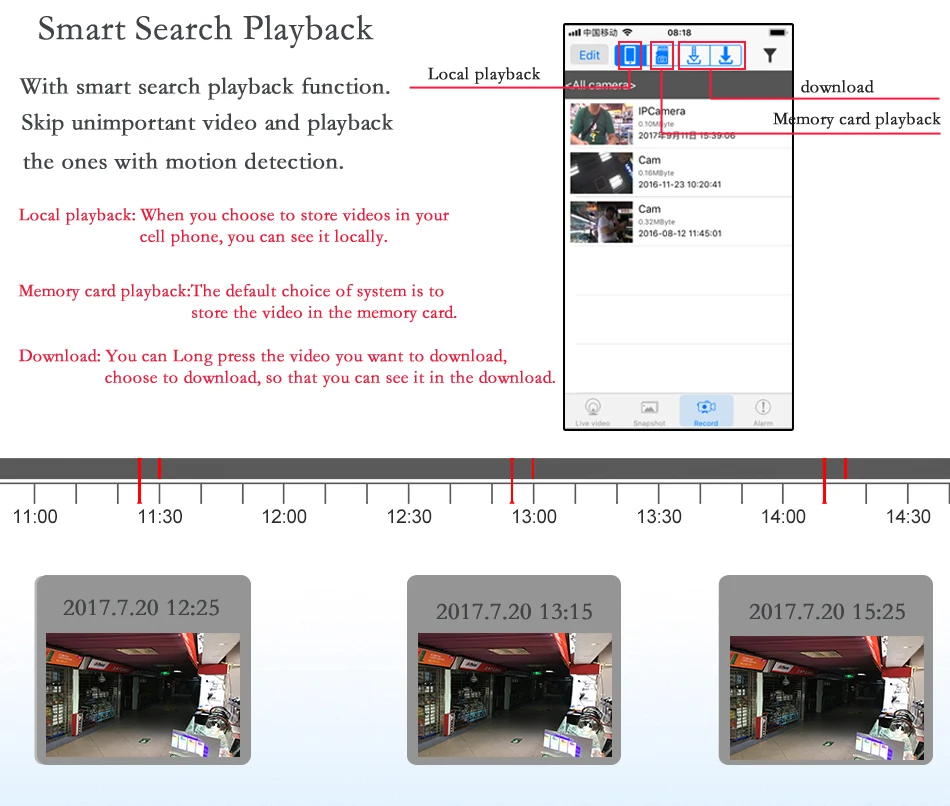The width and height of the screenshot is (950, 806).
Task: Click the 14:00 timeline label
Action: pos(783,517)
